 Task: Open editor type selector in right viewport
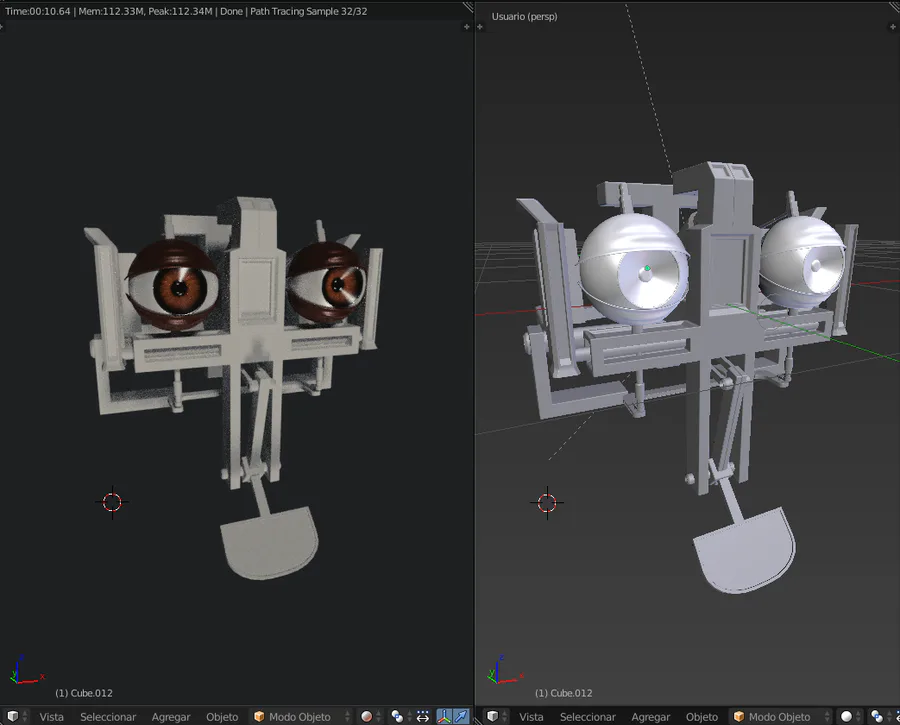coord(496,716)
